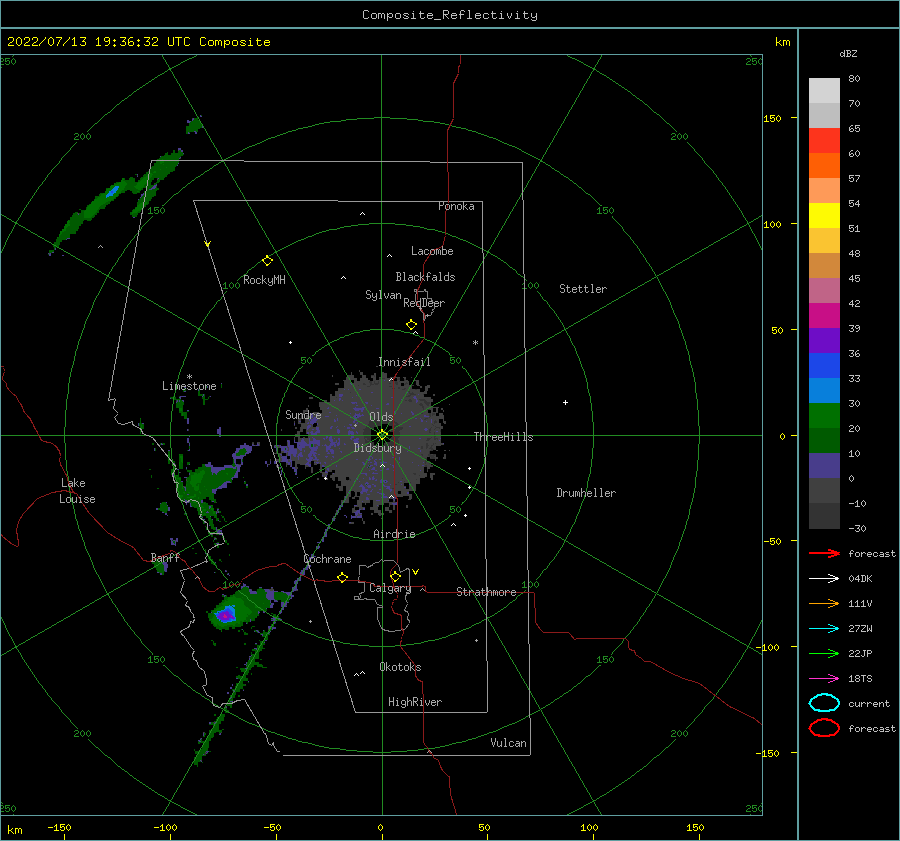
Task: Pick the indigo 0-10 dBZ swatch
Action: tap(824, 466)
